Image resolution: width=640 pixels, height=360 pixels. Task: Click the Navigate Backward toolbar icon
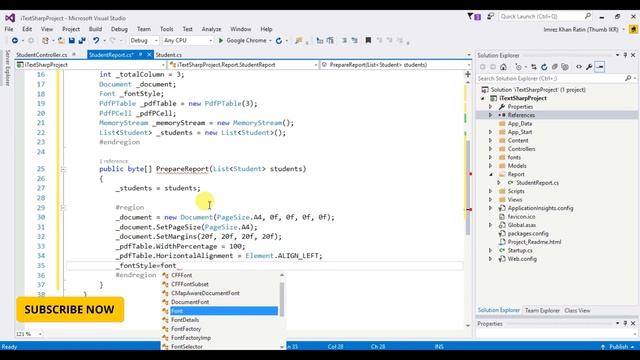tap(15, 40)
